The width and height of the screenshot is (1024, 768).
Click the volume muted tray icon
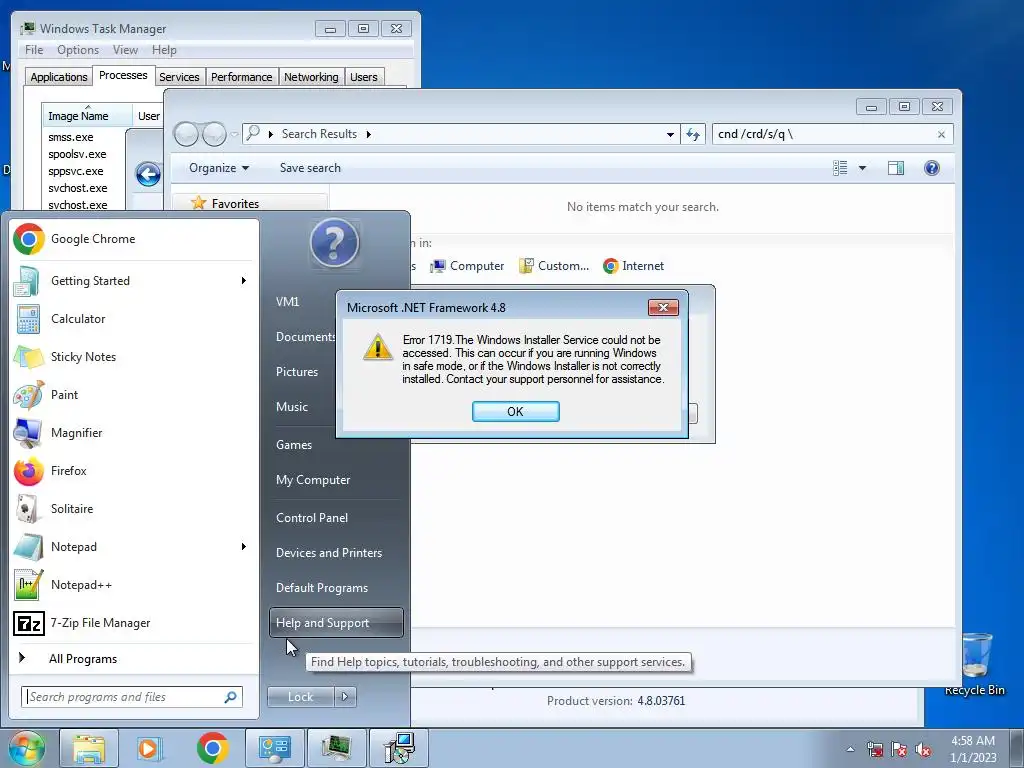pos(923,750)
